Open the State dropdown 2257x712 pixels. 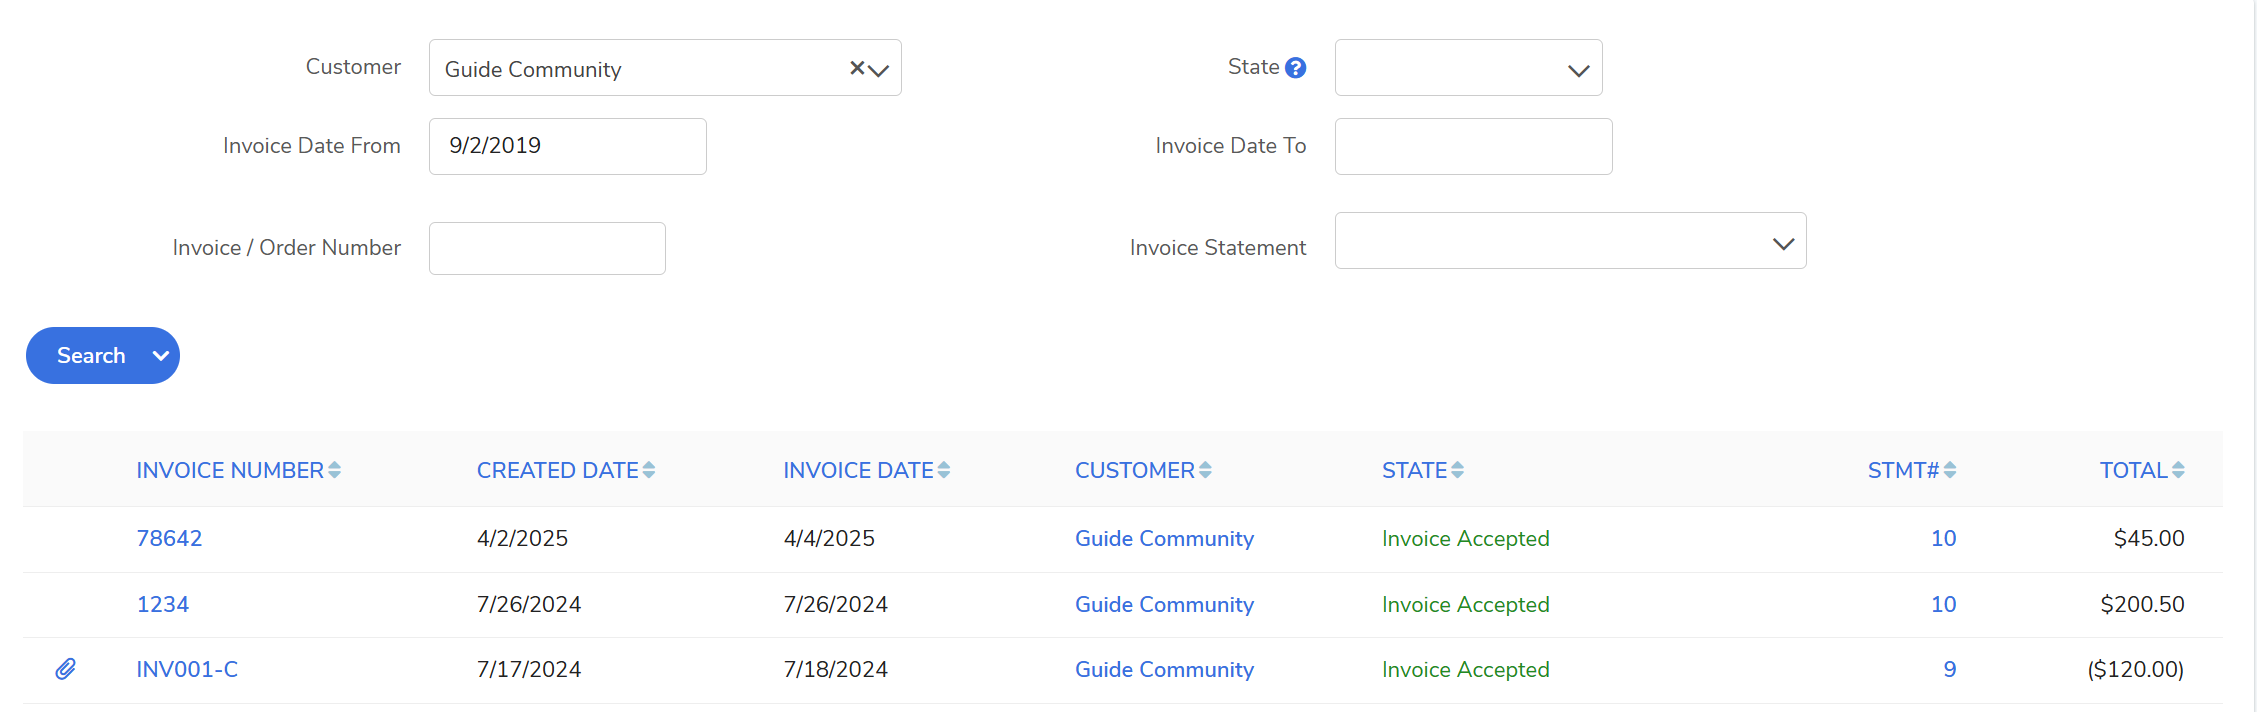point(1468,68)
